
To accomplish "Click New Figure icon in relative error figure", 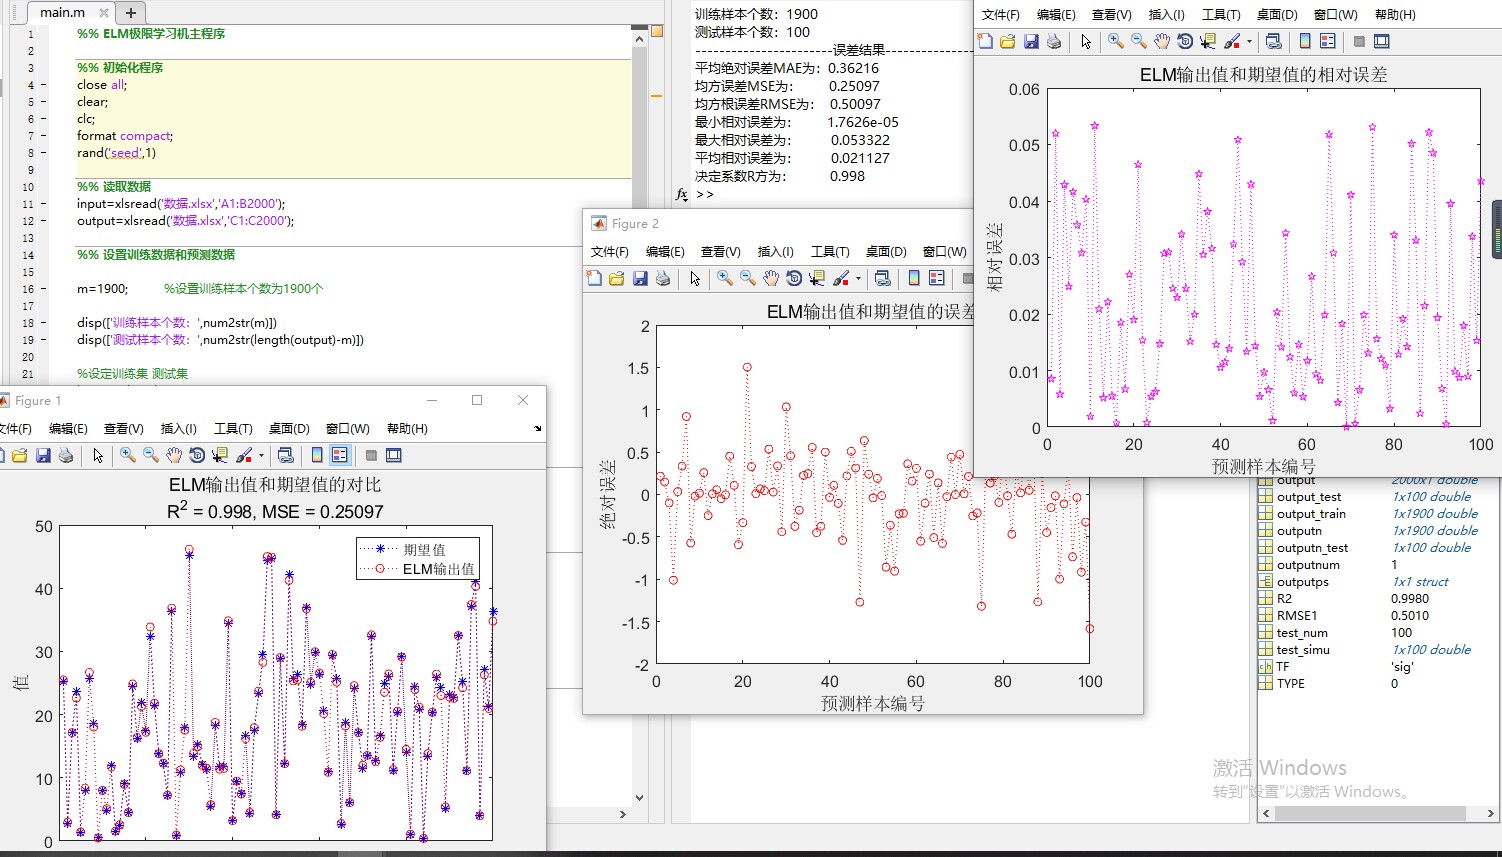I will [x=985, y=41].
